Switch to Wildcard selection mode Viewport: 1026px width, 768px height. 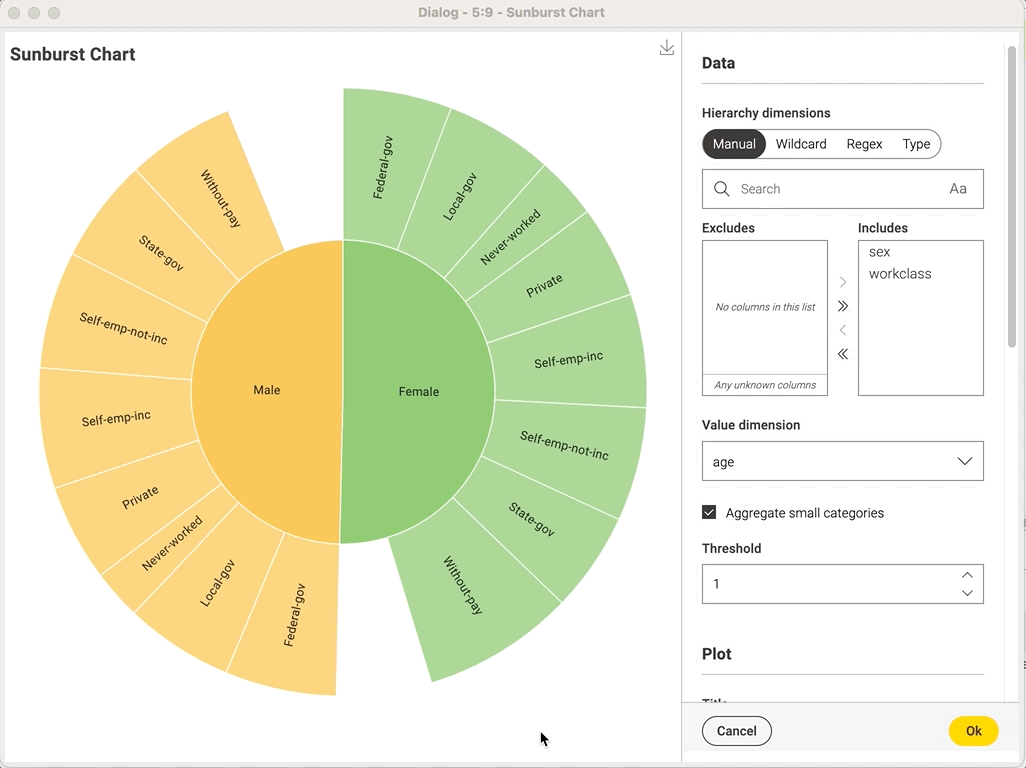pos(801,144)
